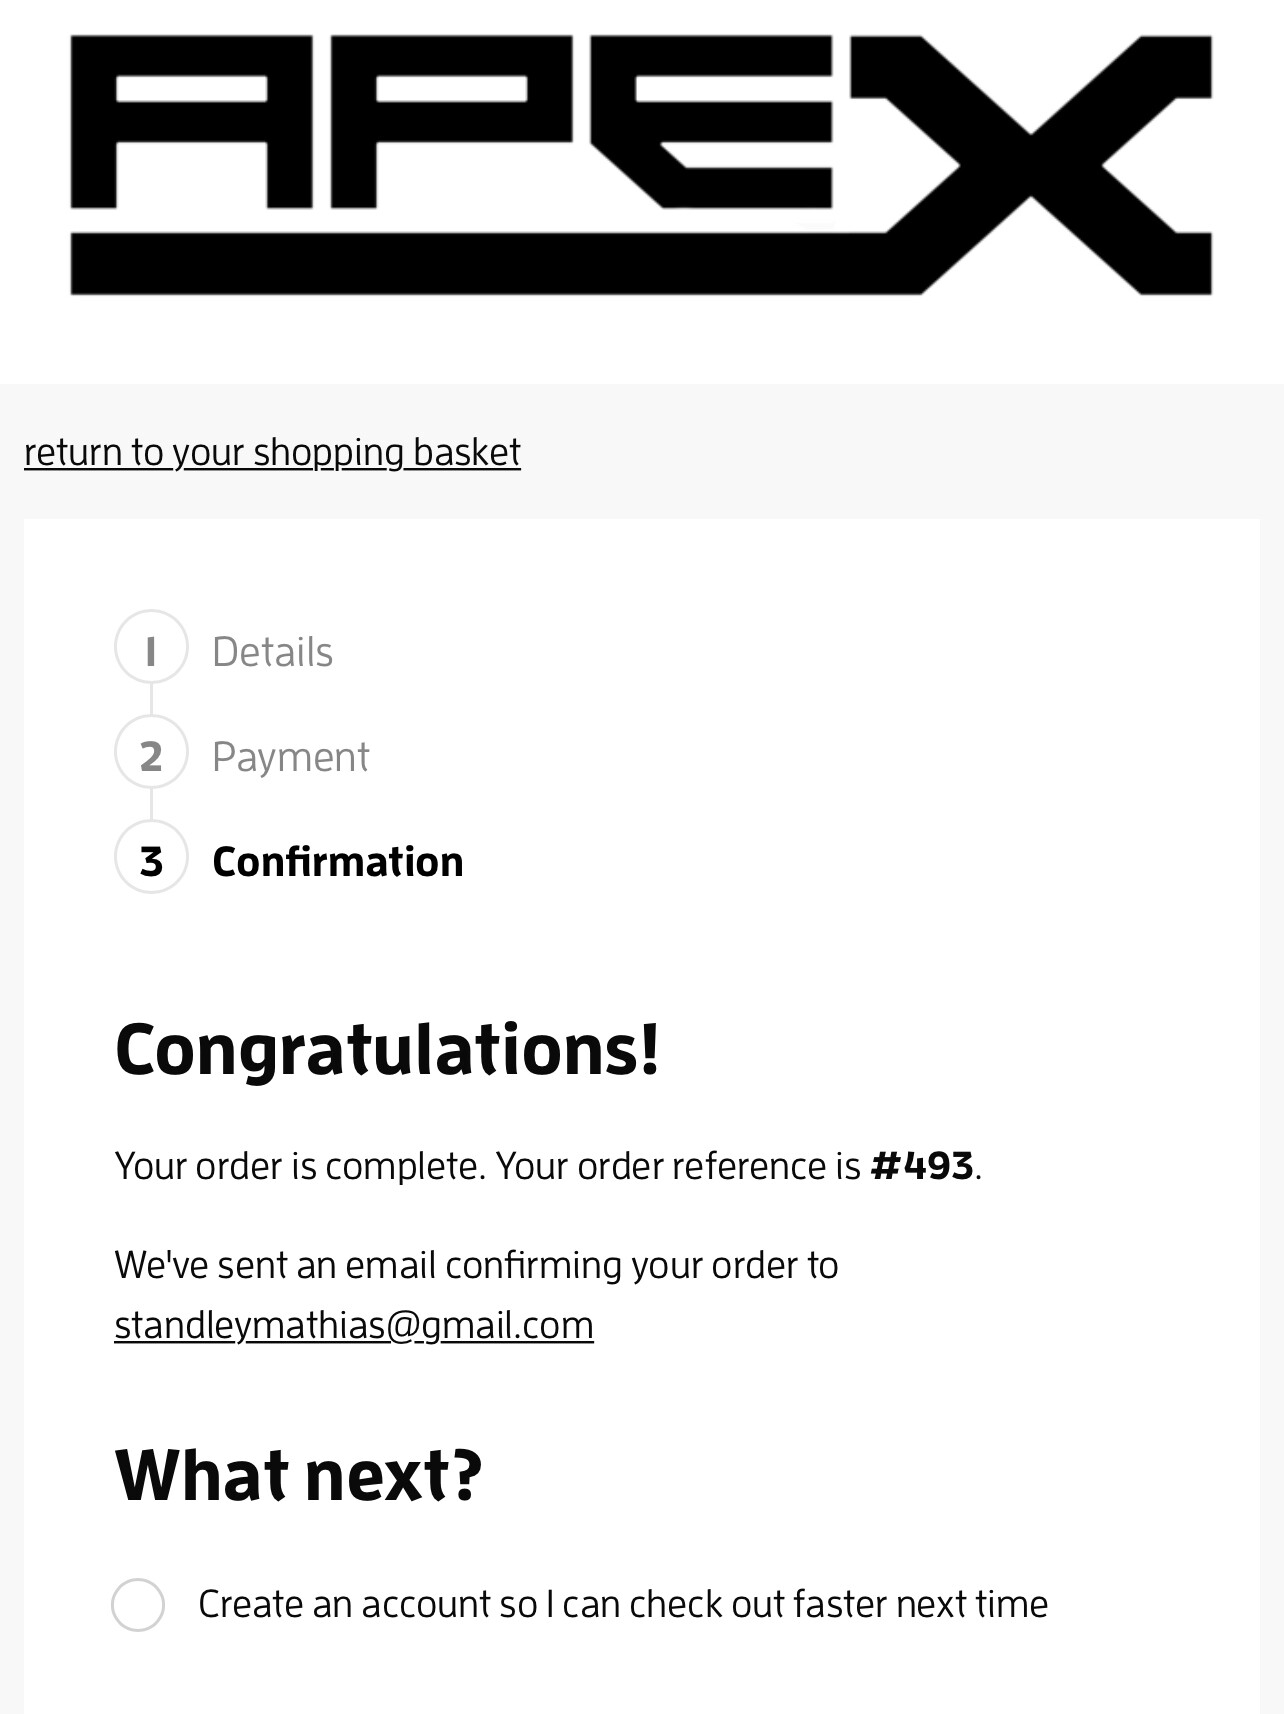Screen dimensions: 1284x1714
Task: Select the Confirmation step label
Action: [x=338, y=862]
